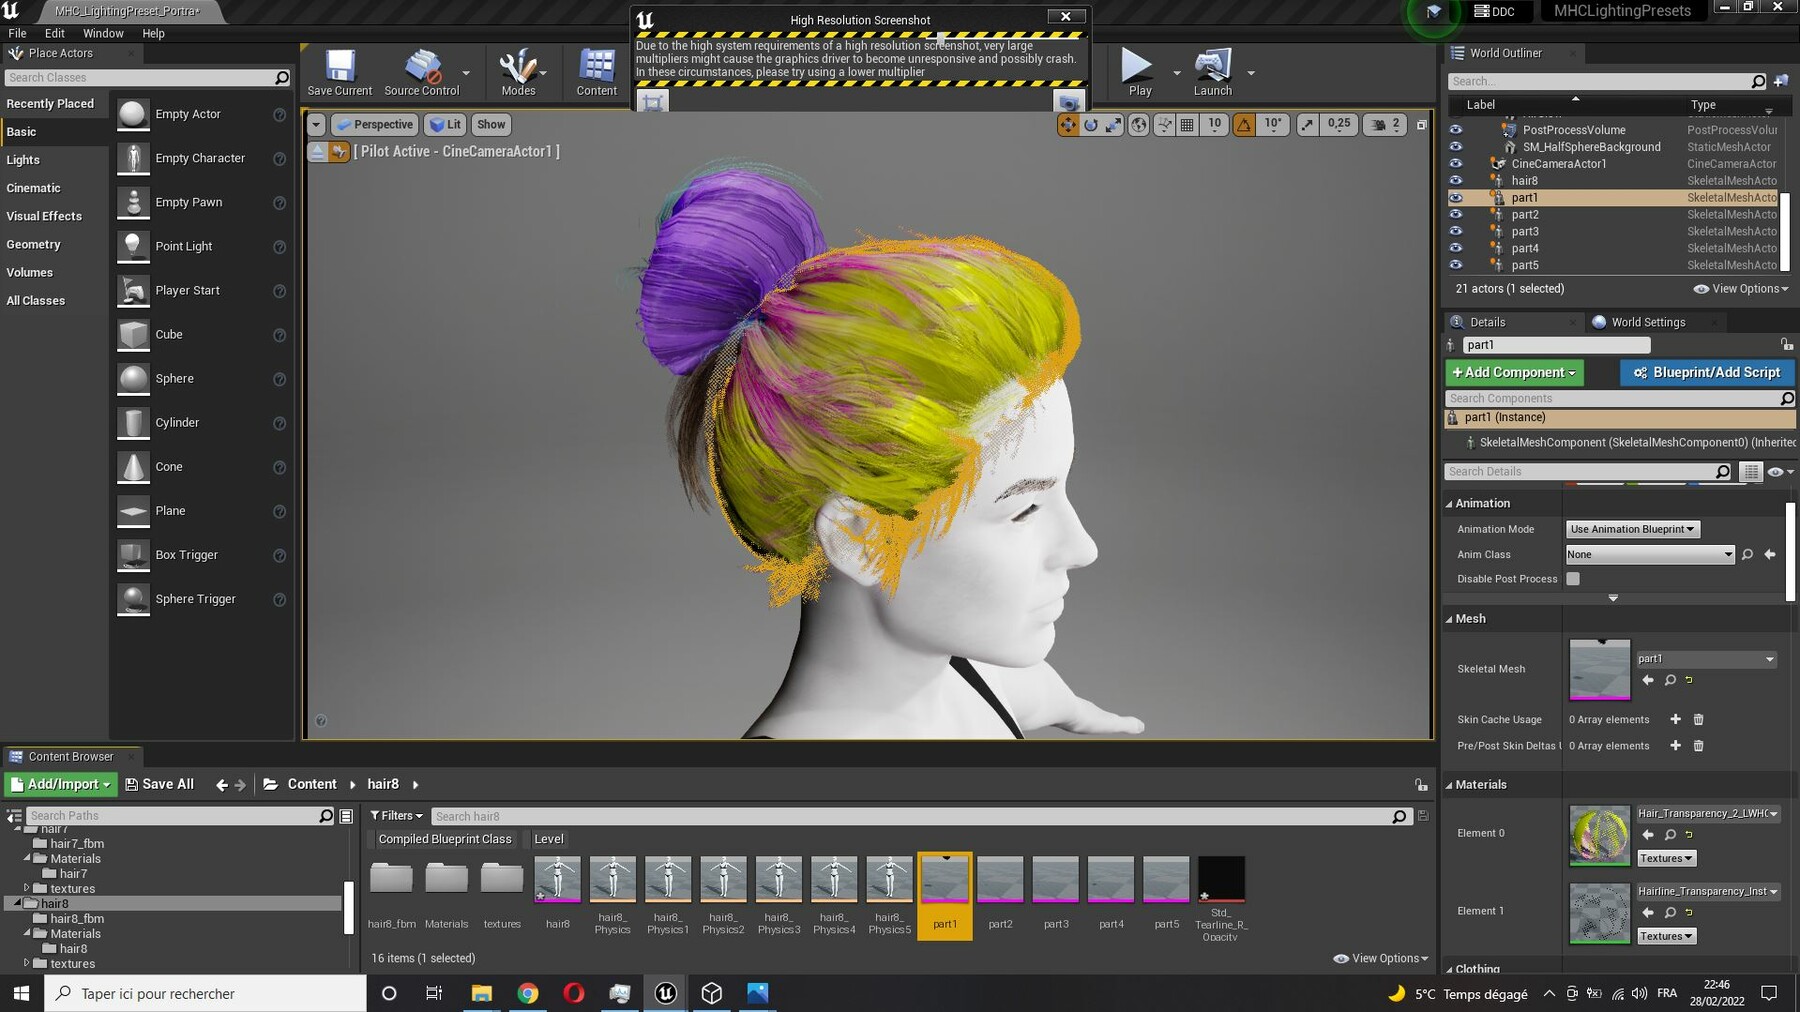1800x1012 pixels.
Task: Open Content Browser Filters dropdown
Action: [396, 816]
